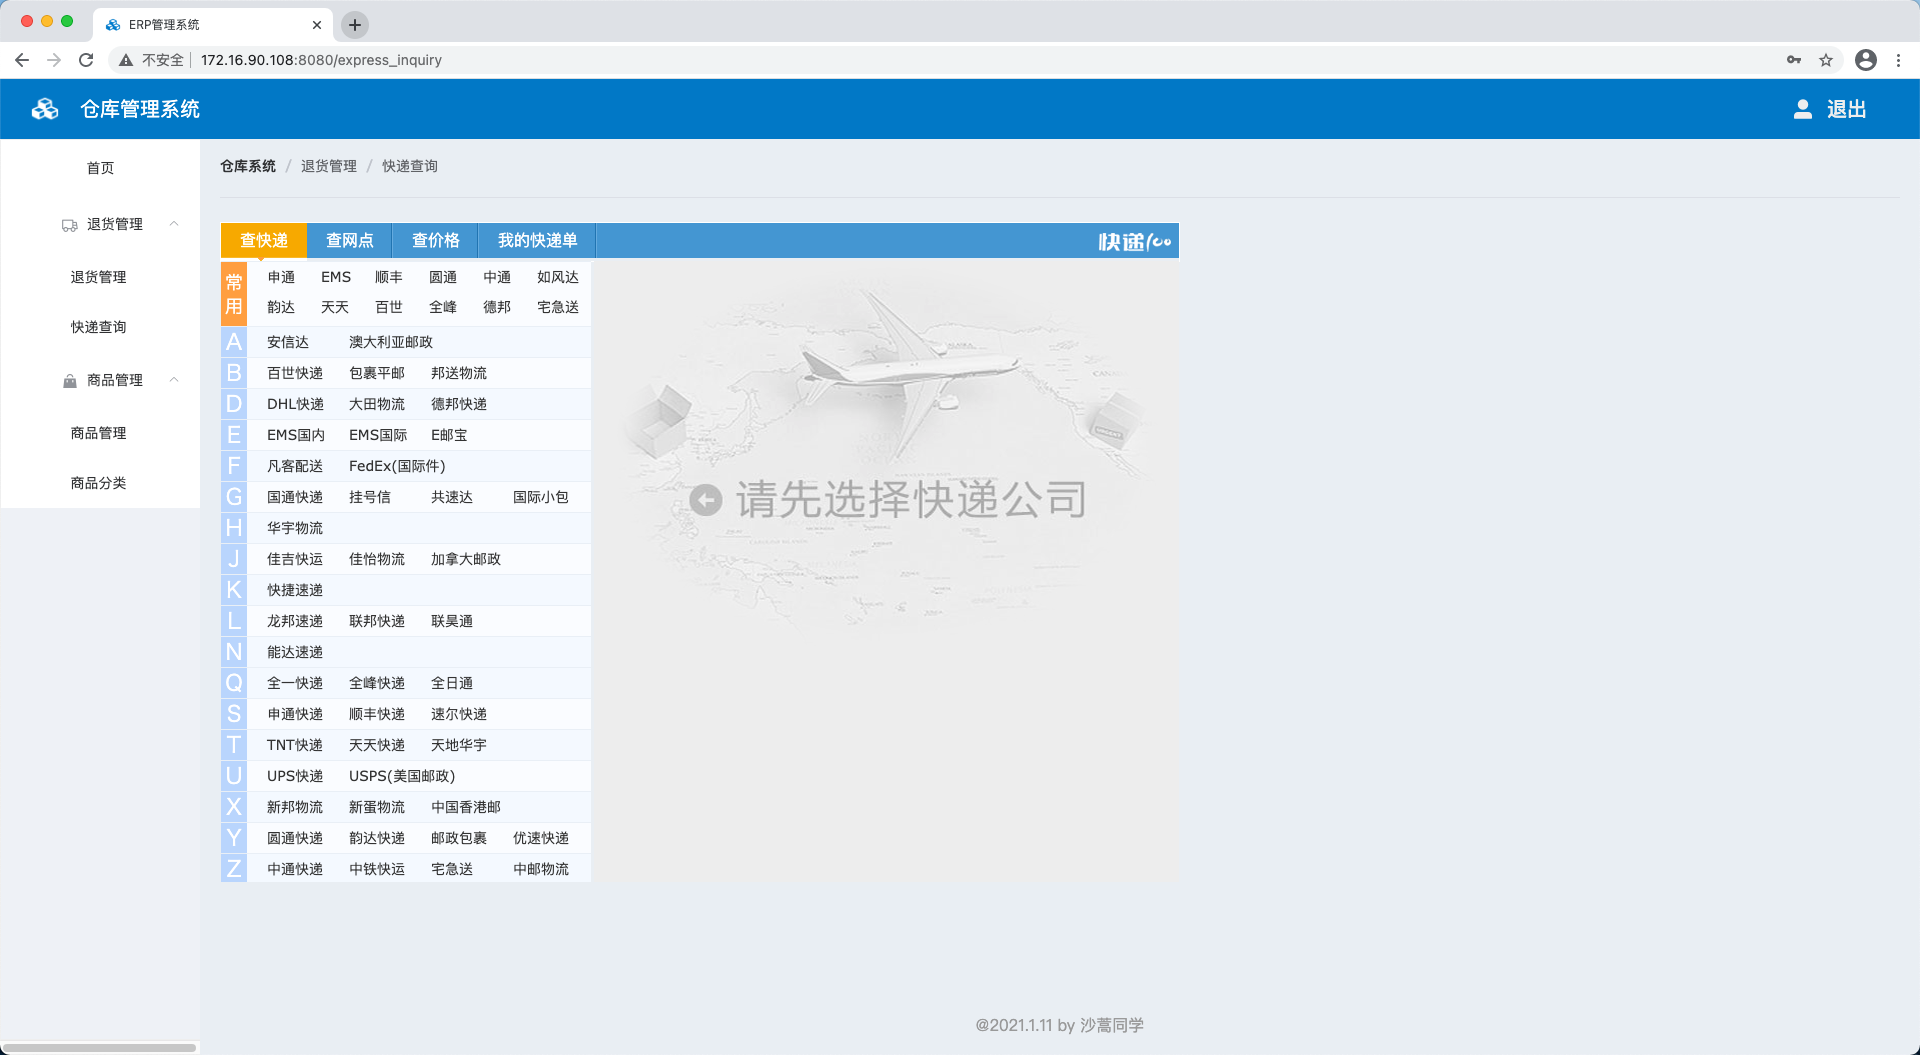
Task: Select 如风达 courier
Action: (558, 277)
